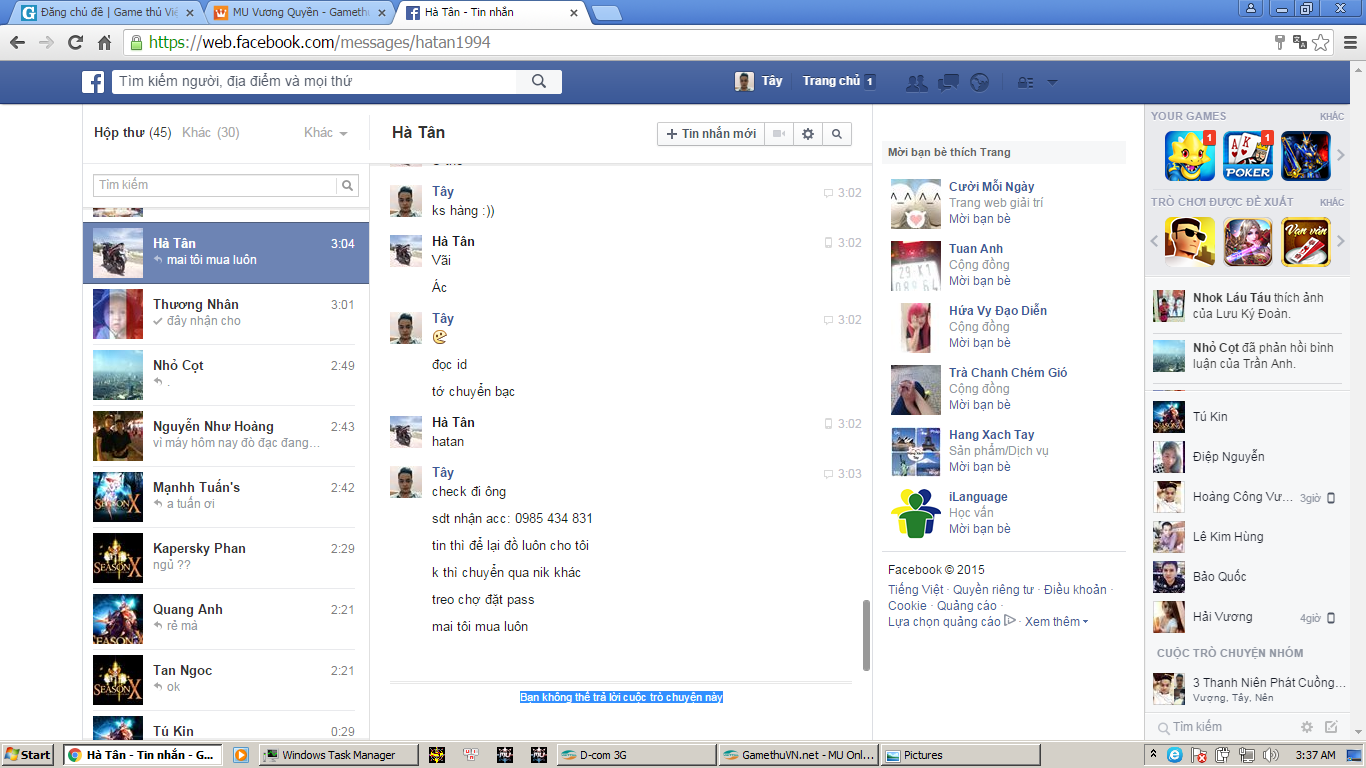The height and width of the screenshot is (768, 1366).
Task: Expand the Xem thêm footer dropdown
Action: click(1056, 621)
